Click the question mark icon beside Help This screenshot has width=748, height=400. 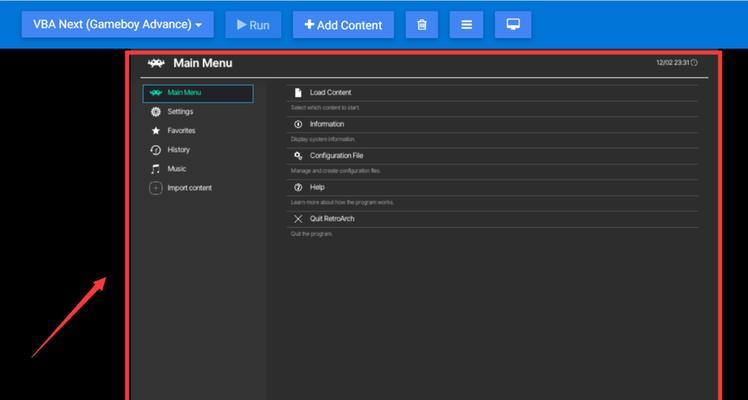tap(298, 187)
